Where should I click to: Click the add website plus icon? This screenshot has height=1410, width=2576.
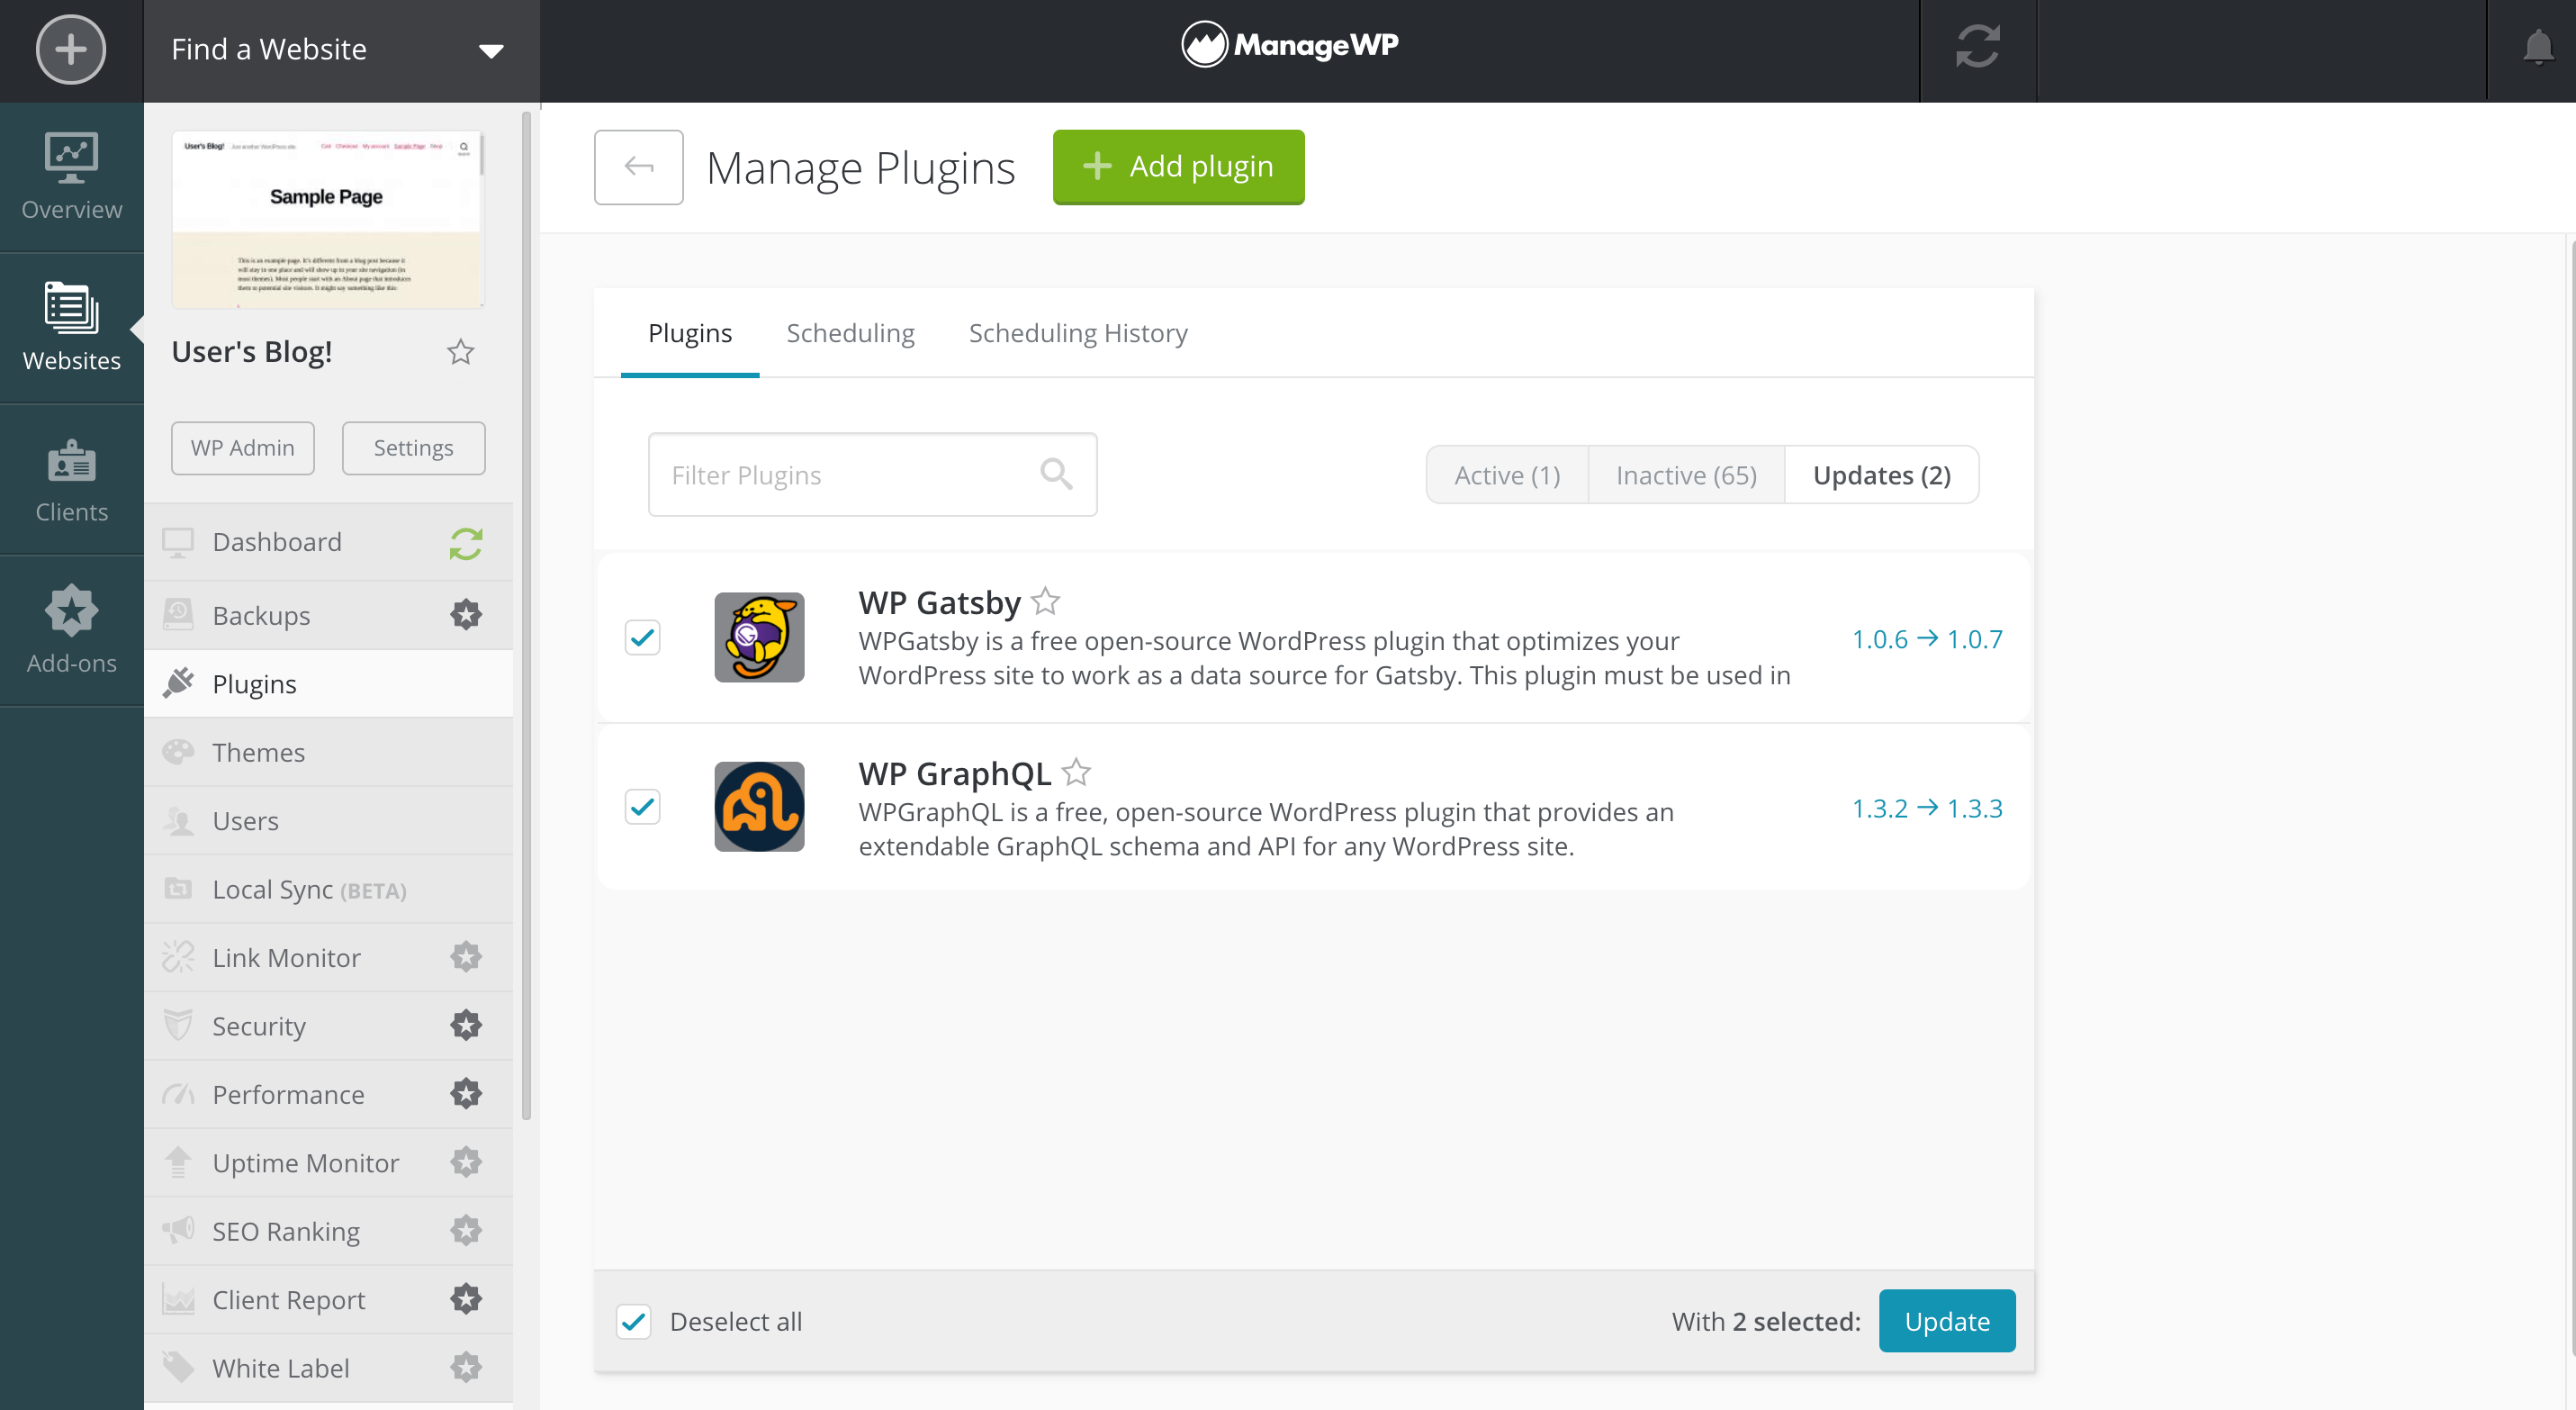tap(70, 49)
